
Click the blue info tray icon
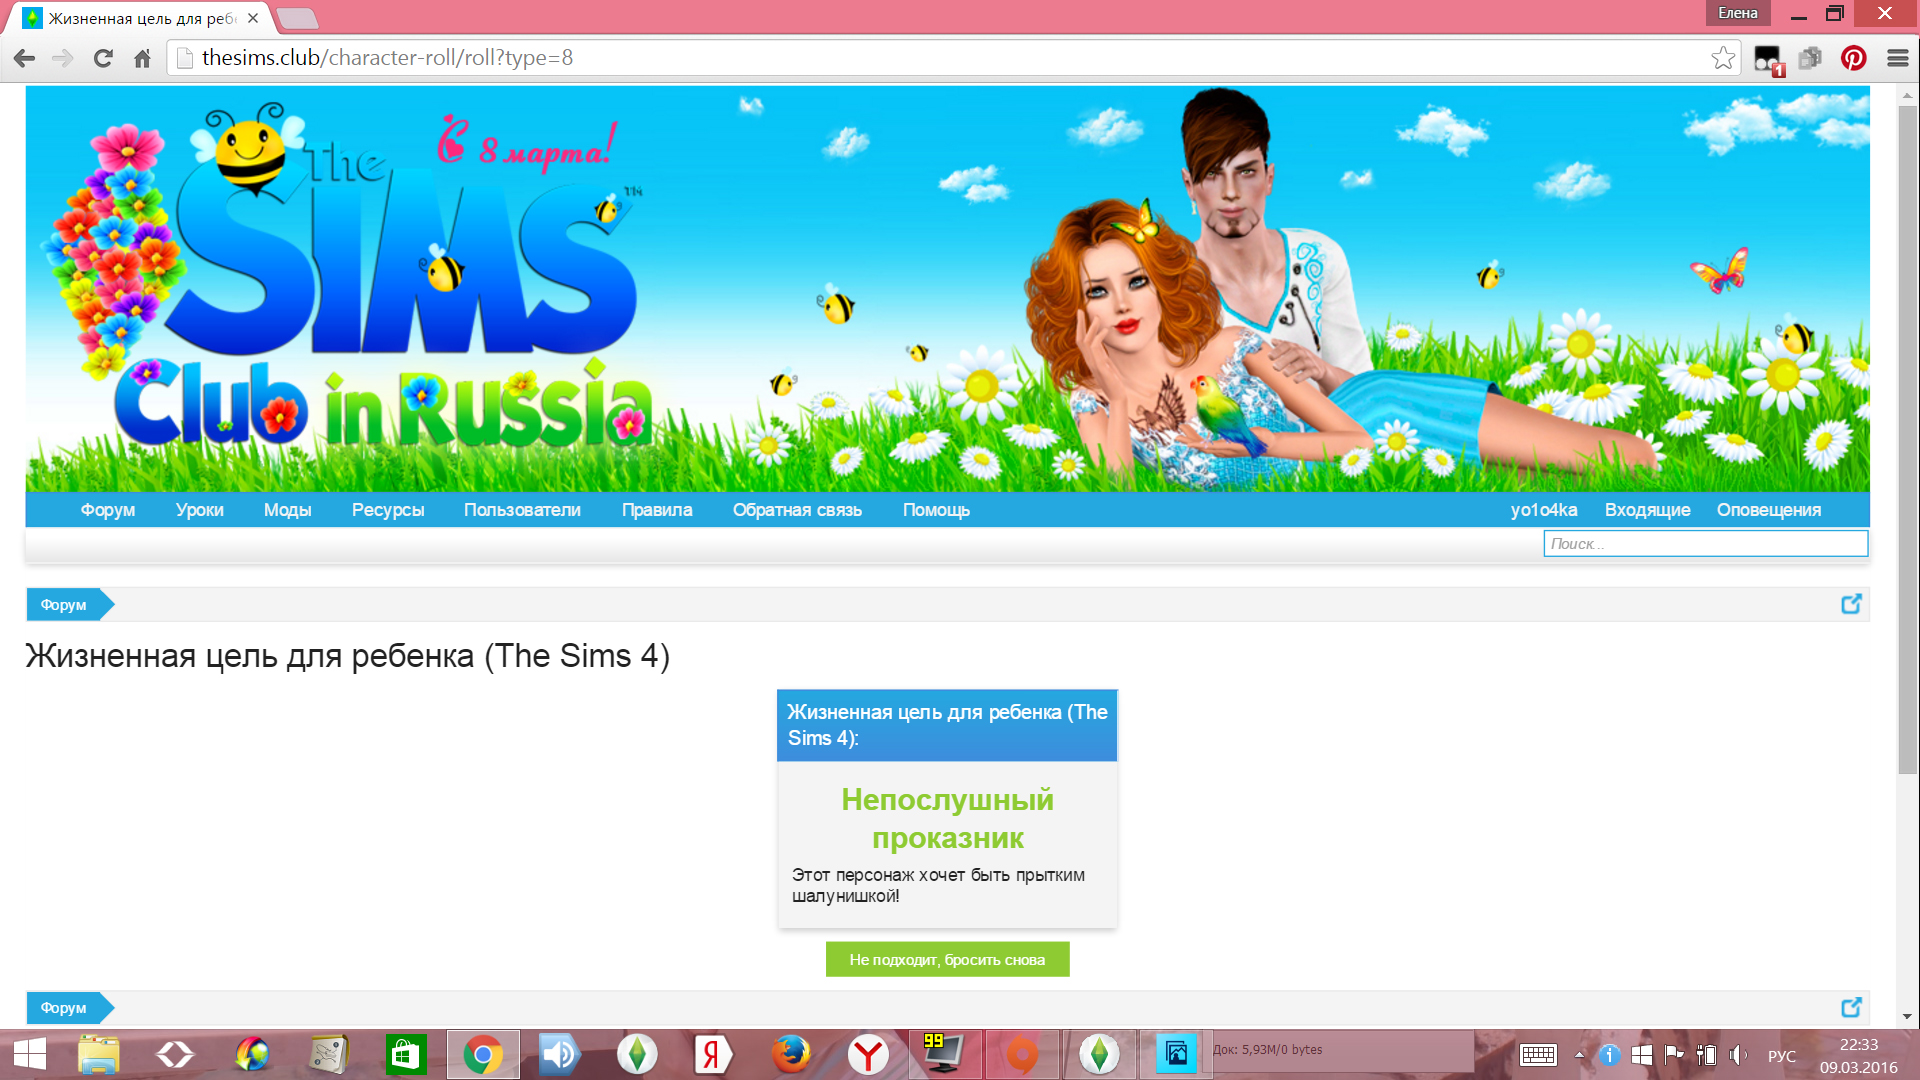click(x=1609, y=1055)
